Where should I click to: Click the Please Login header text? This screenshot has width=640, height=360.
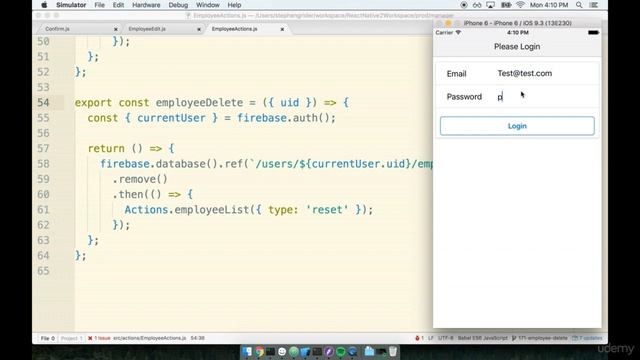click(x=517, y=47)
